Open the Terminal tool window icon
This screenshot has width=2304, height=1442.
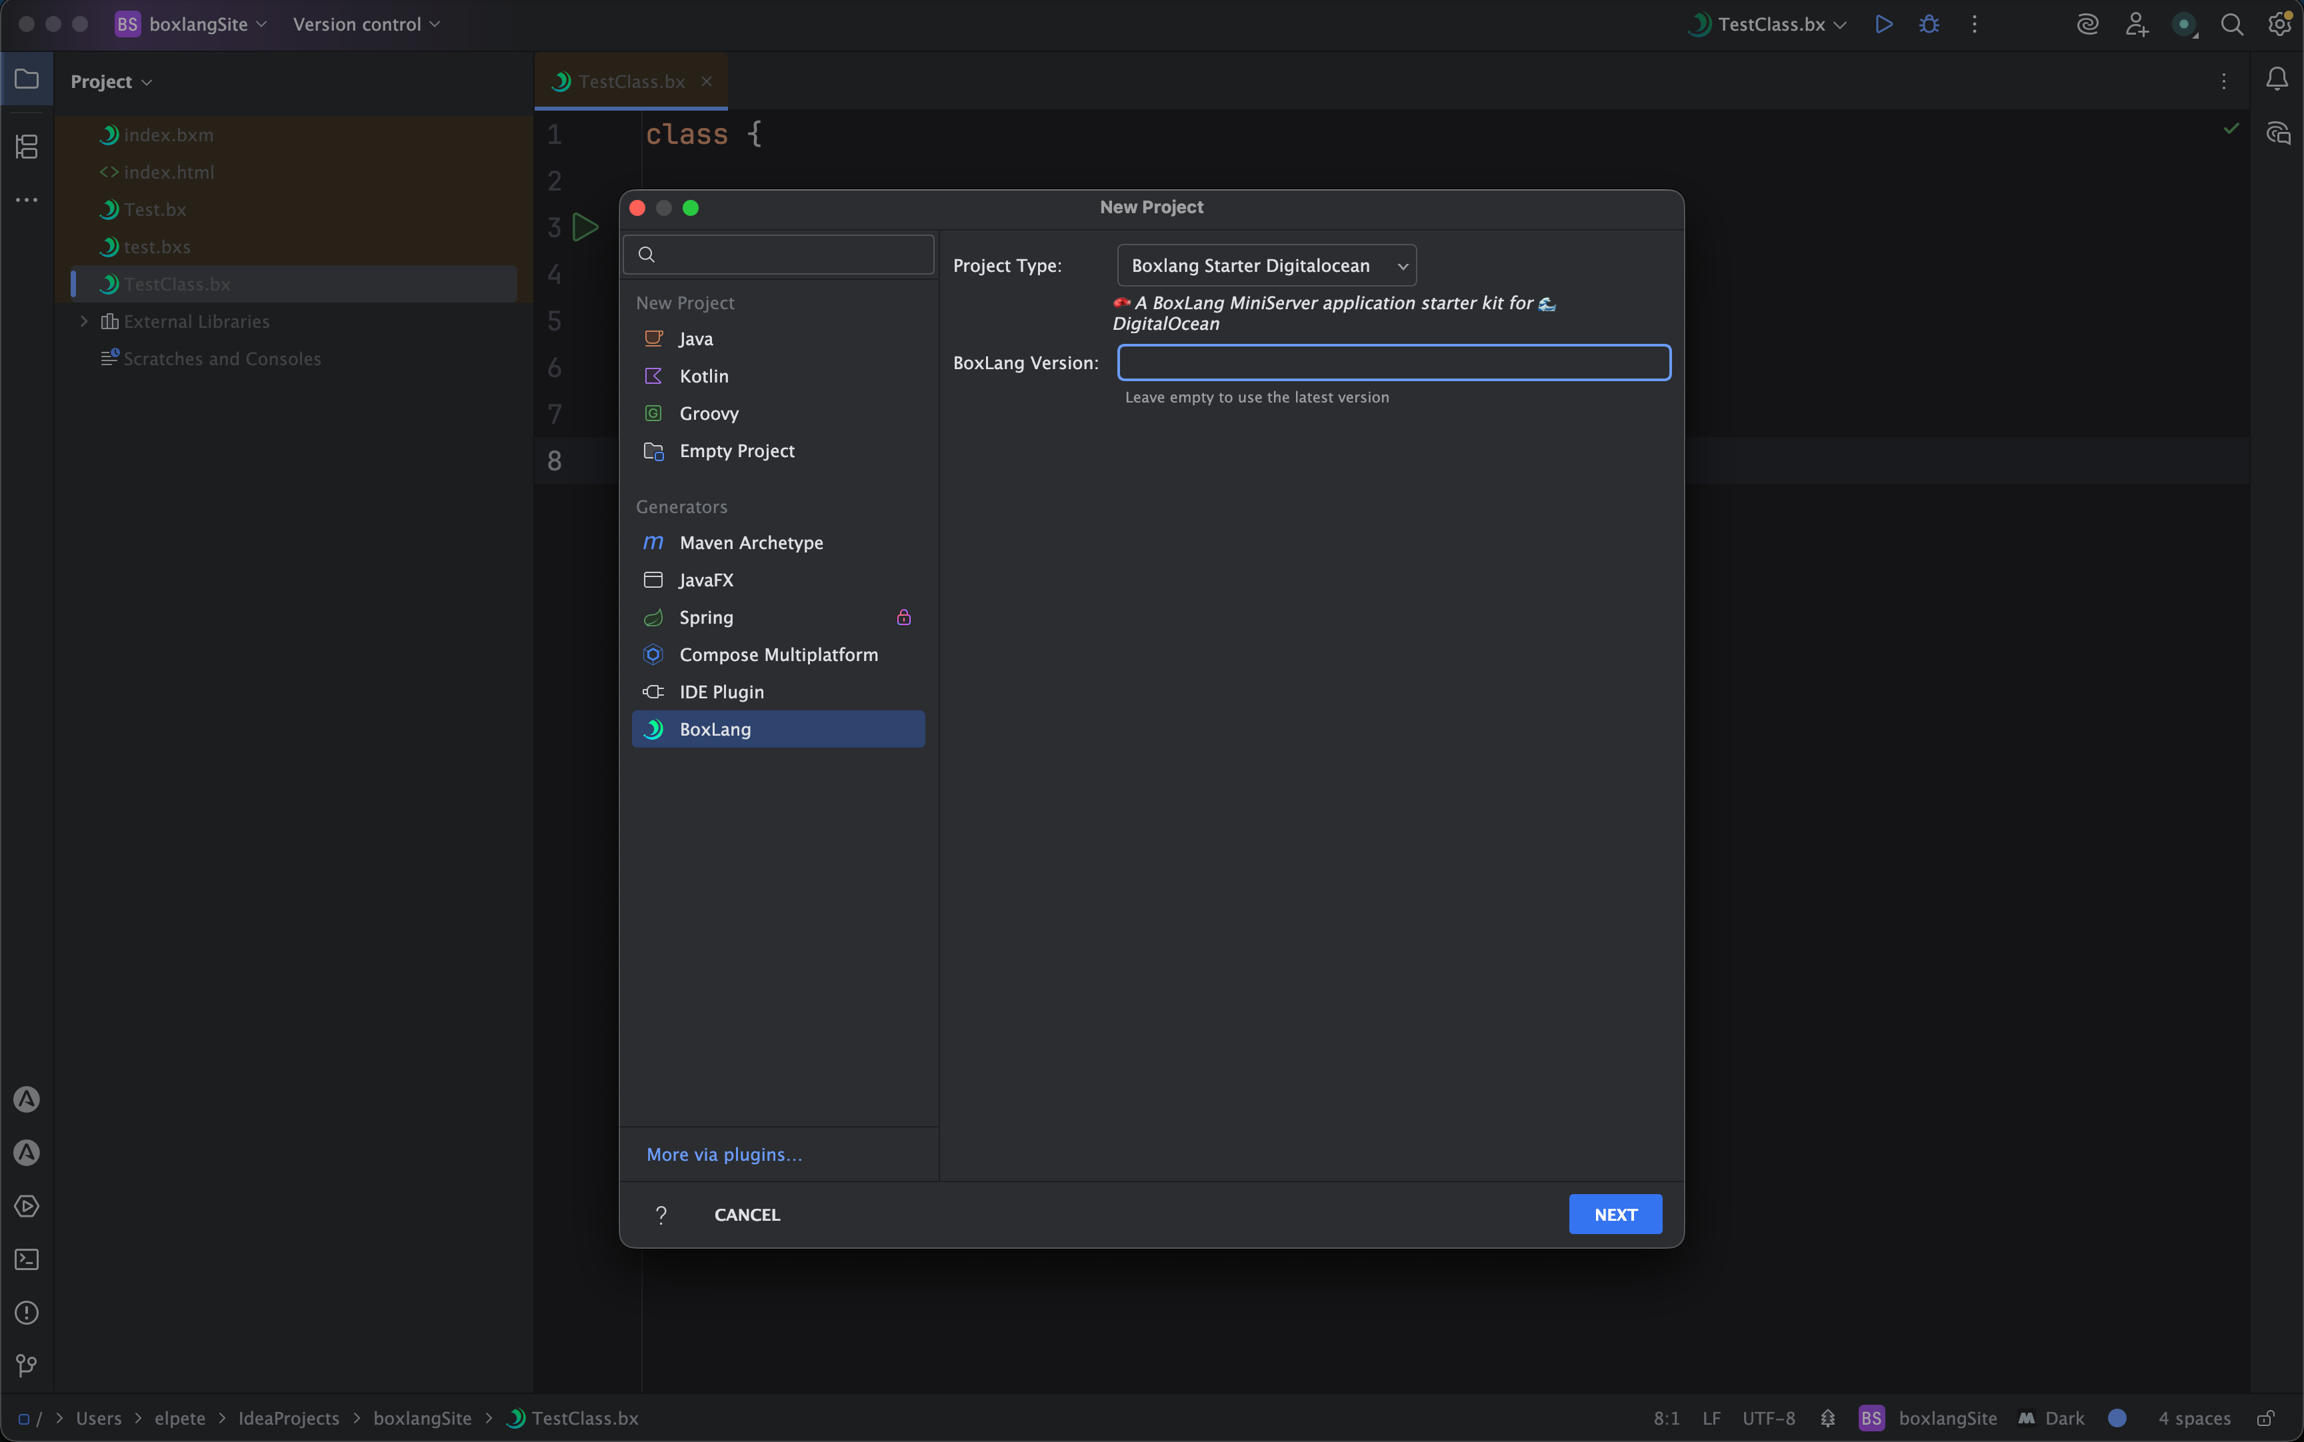pyautogui.click(x=27, y=1259)
